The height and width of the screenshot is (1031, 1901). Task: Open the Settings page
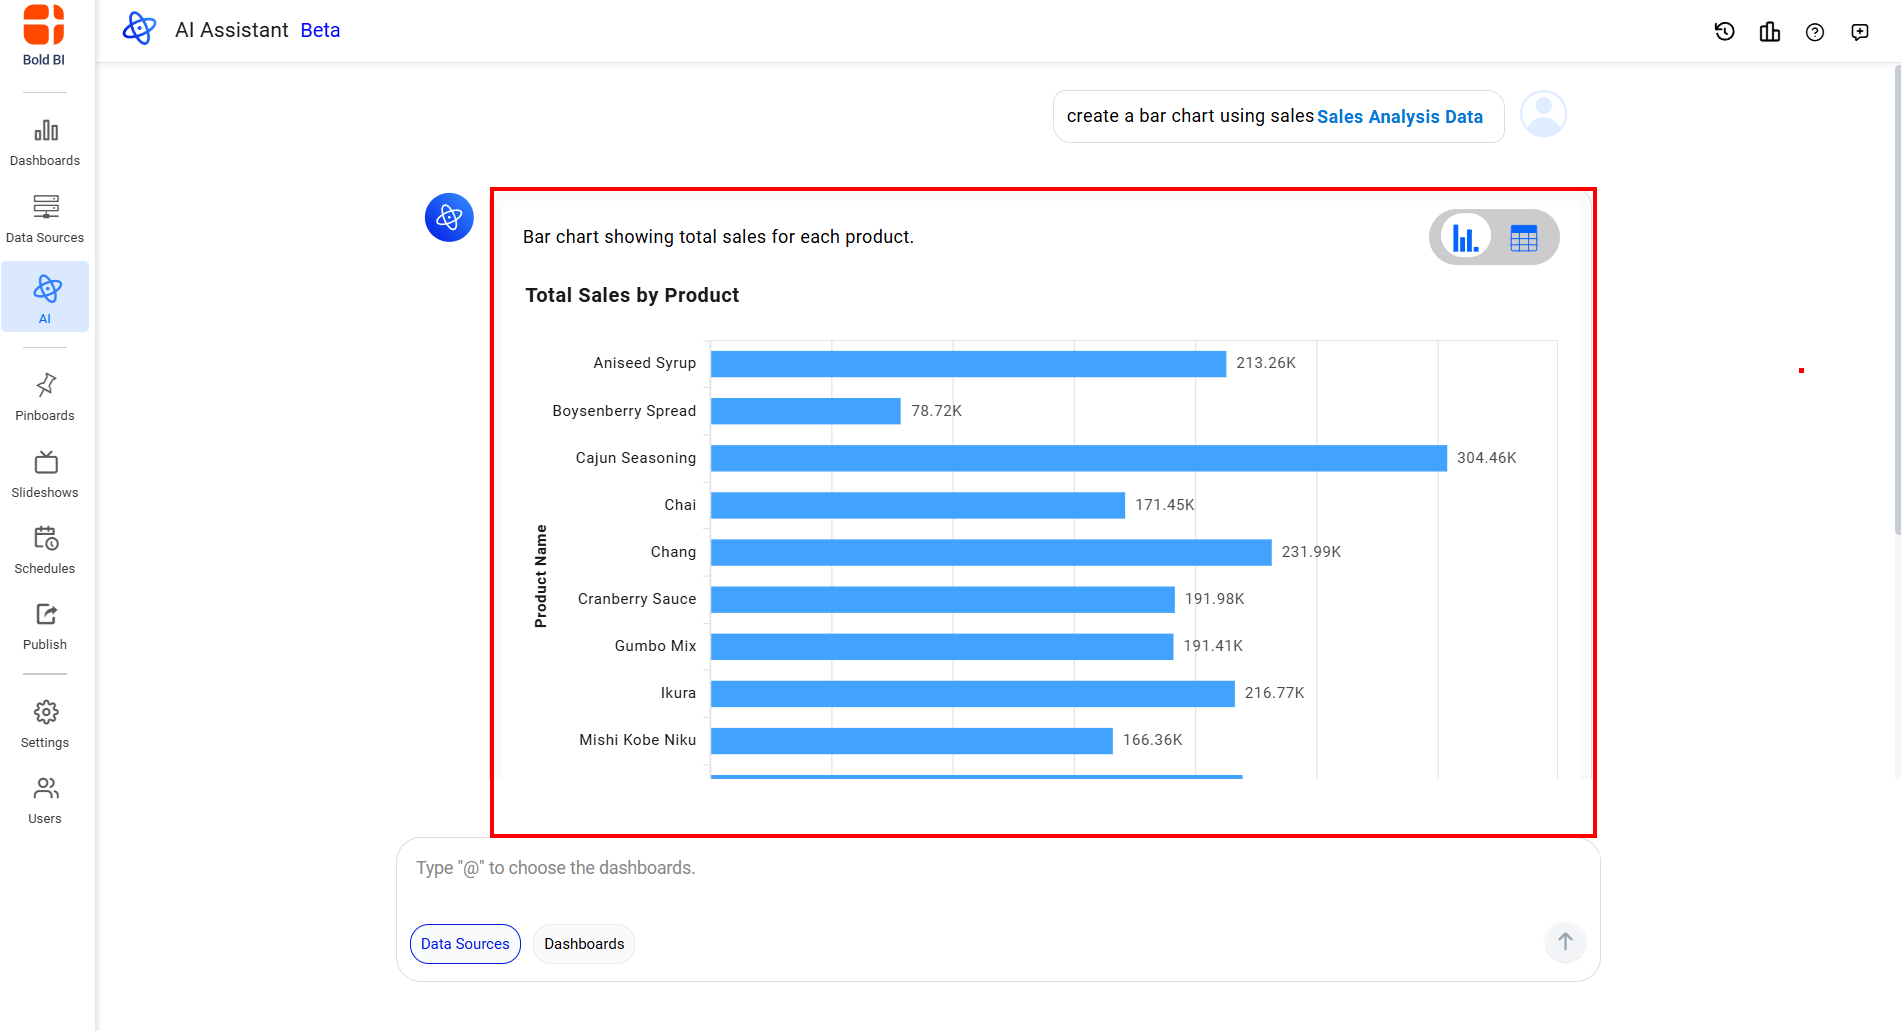click(x=45, y=724)
